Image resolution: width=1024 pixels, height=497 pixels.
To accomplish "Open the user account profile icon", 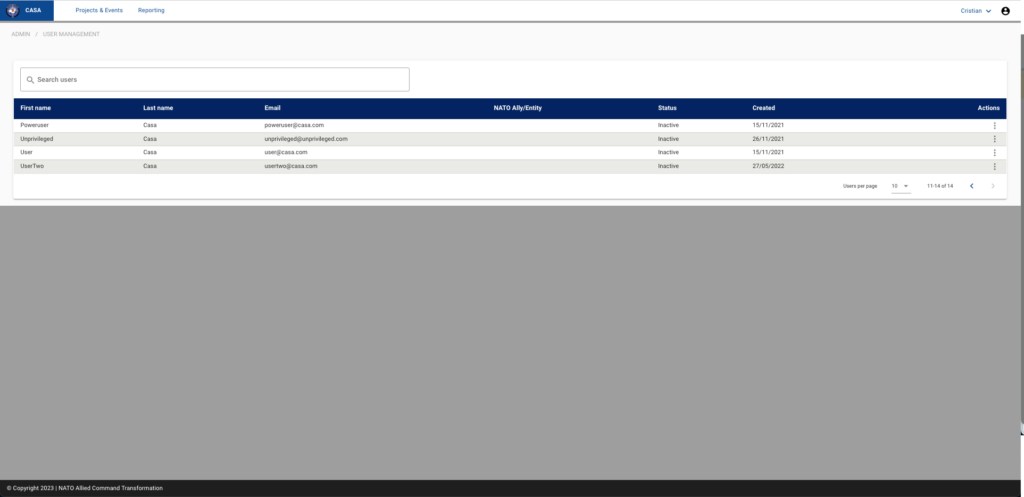I will [x=1005, y=11].
